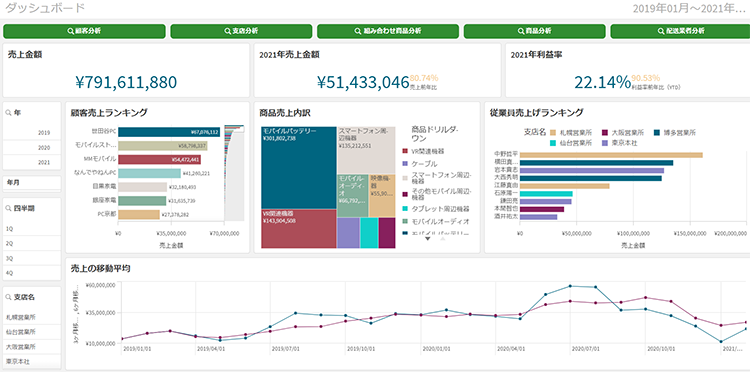
Task: Open the 商品分析 sheet button
Action: (535, 31)
